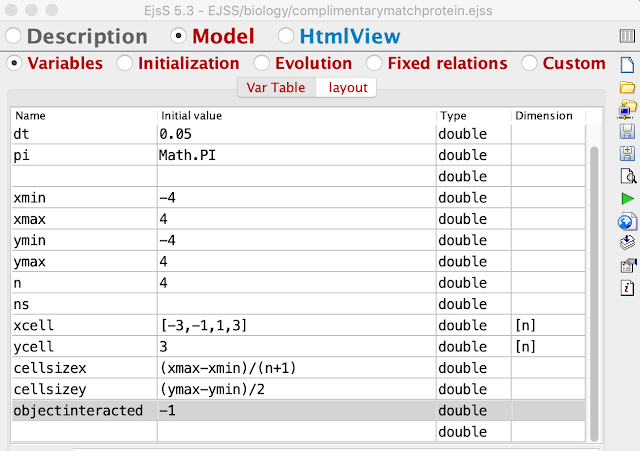The image size is (640, 451).
Task: Switch to the Var Table tab
Action: coord(276,87)
